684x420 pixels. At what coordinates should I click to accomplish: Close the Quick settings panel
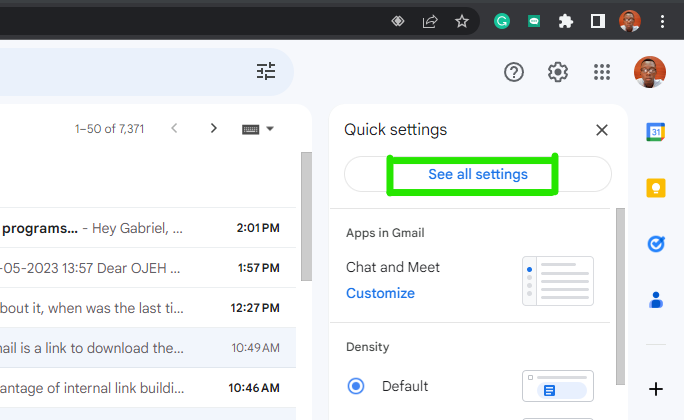point(602,130)
